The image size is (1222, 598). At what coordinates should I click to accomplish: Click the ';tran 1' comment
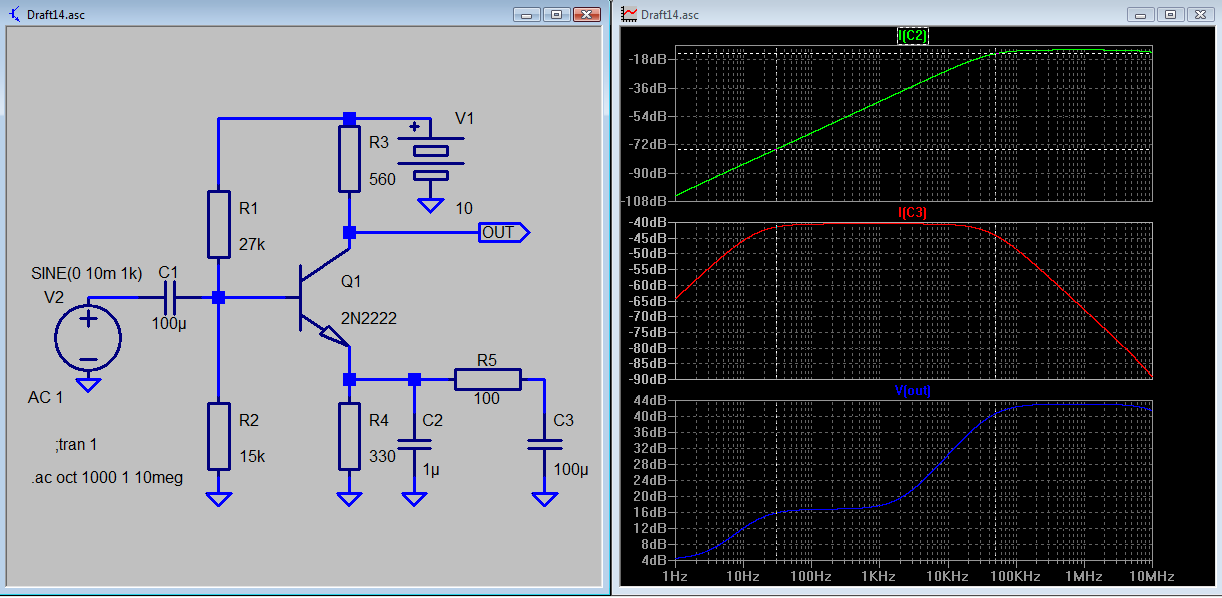click(x=76, y=444)
